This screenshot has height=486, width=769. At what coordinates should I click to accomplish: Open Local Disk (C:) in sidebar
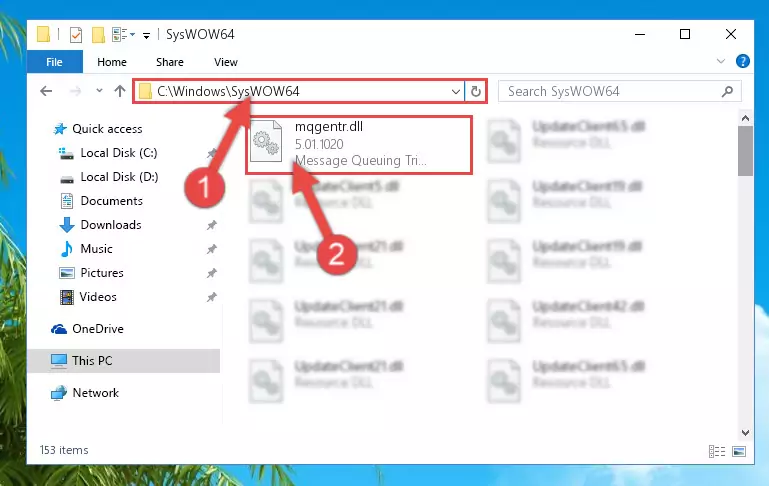pyautogui.click(x=119, y=153)
